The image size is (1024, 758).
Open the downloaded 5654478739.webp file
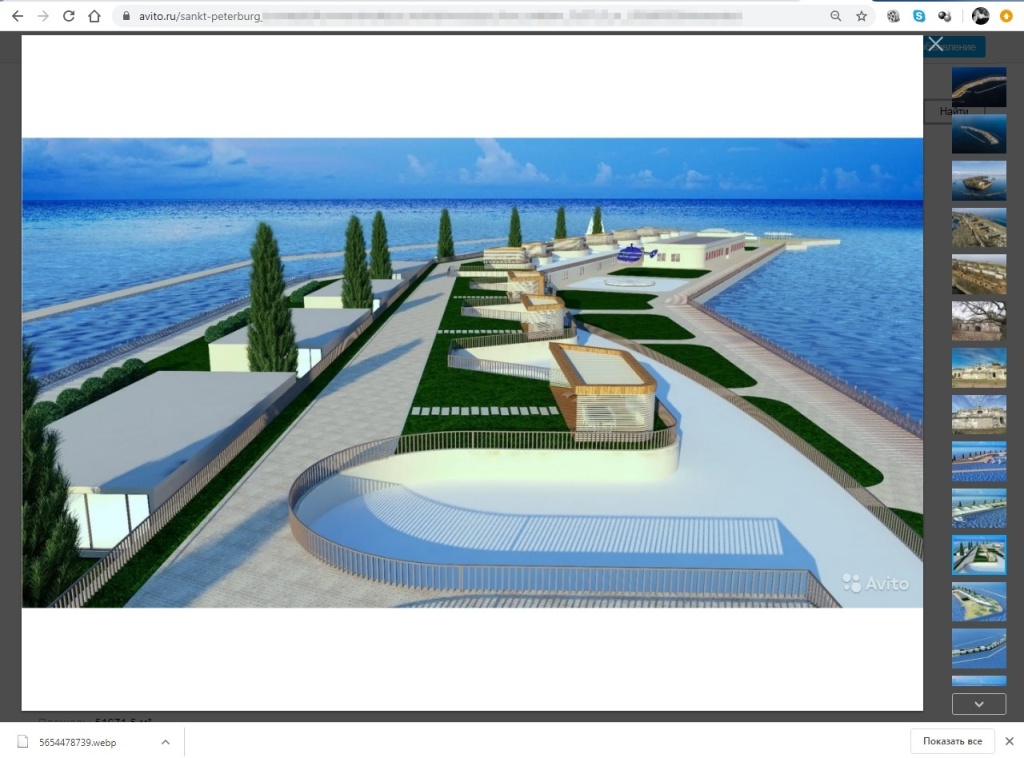pyautogui.click(x=76, y=742)
